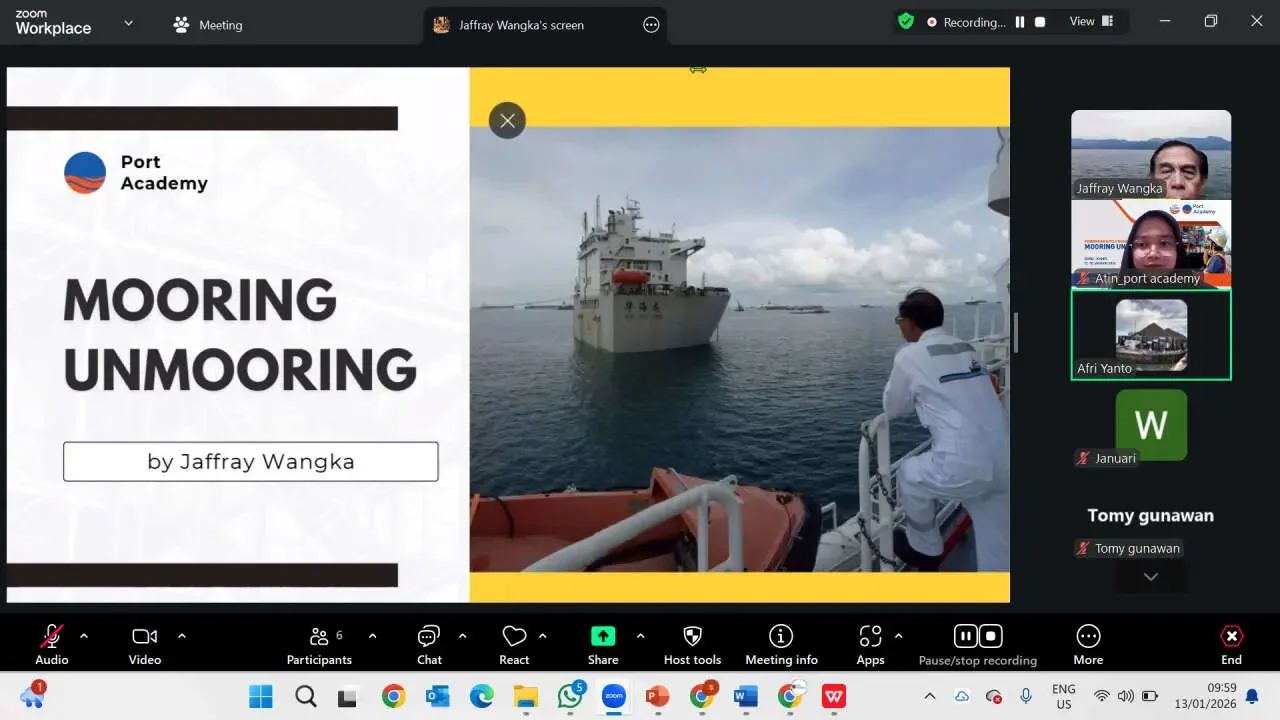Open shared screen options ellipsis

[x=651, y=25]
